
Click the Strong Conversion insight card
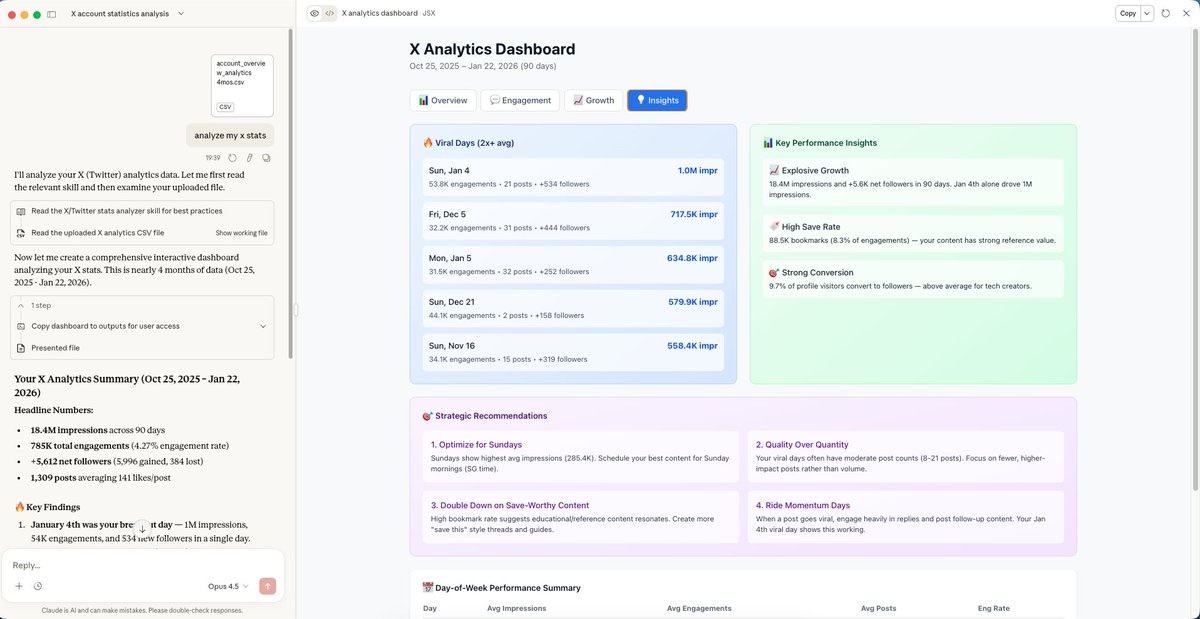[x=913, y=279]
